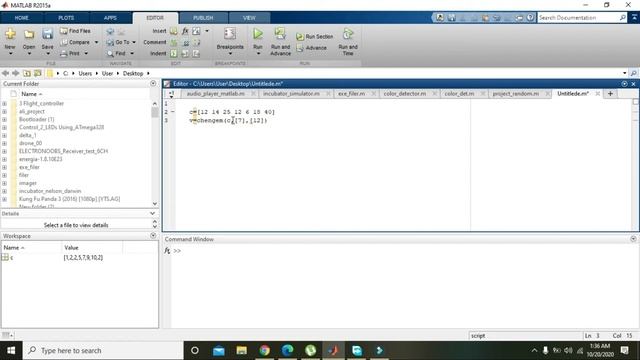Screen dimensions: 640x360
Task: Click Run Section button
Action: [314, 37]
